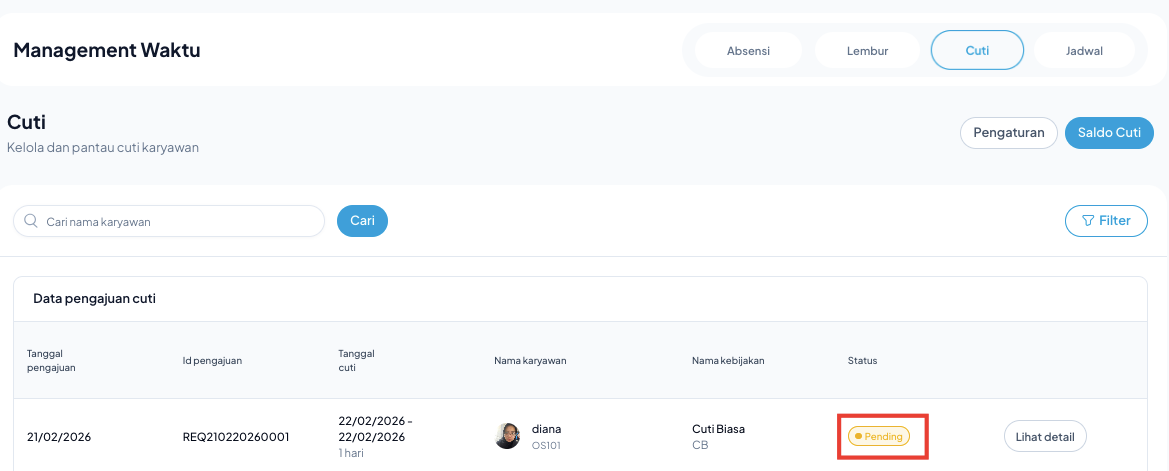This screenshot has height=471, width=1169.
Task: Open the Filter funnel icon button
Action: click(x=1106, y=221)
